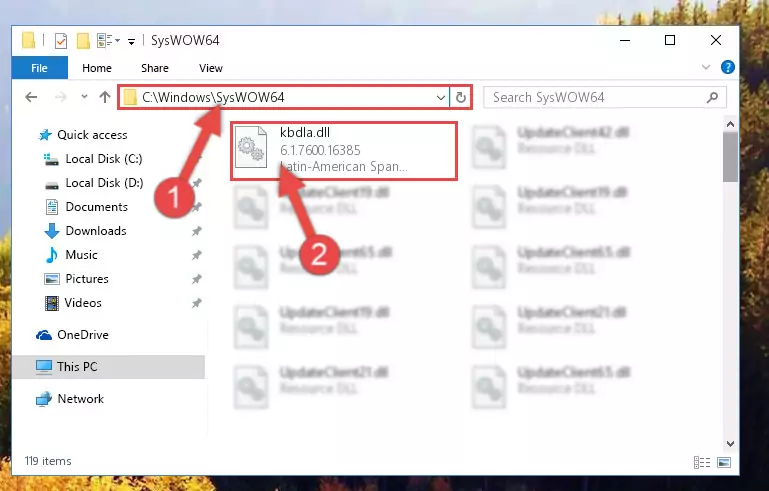
Task: Click the Documents icon in sidebar
Action: click(51, 207)
